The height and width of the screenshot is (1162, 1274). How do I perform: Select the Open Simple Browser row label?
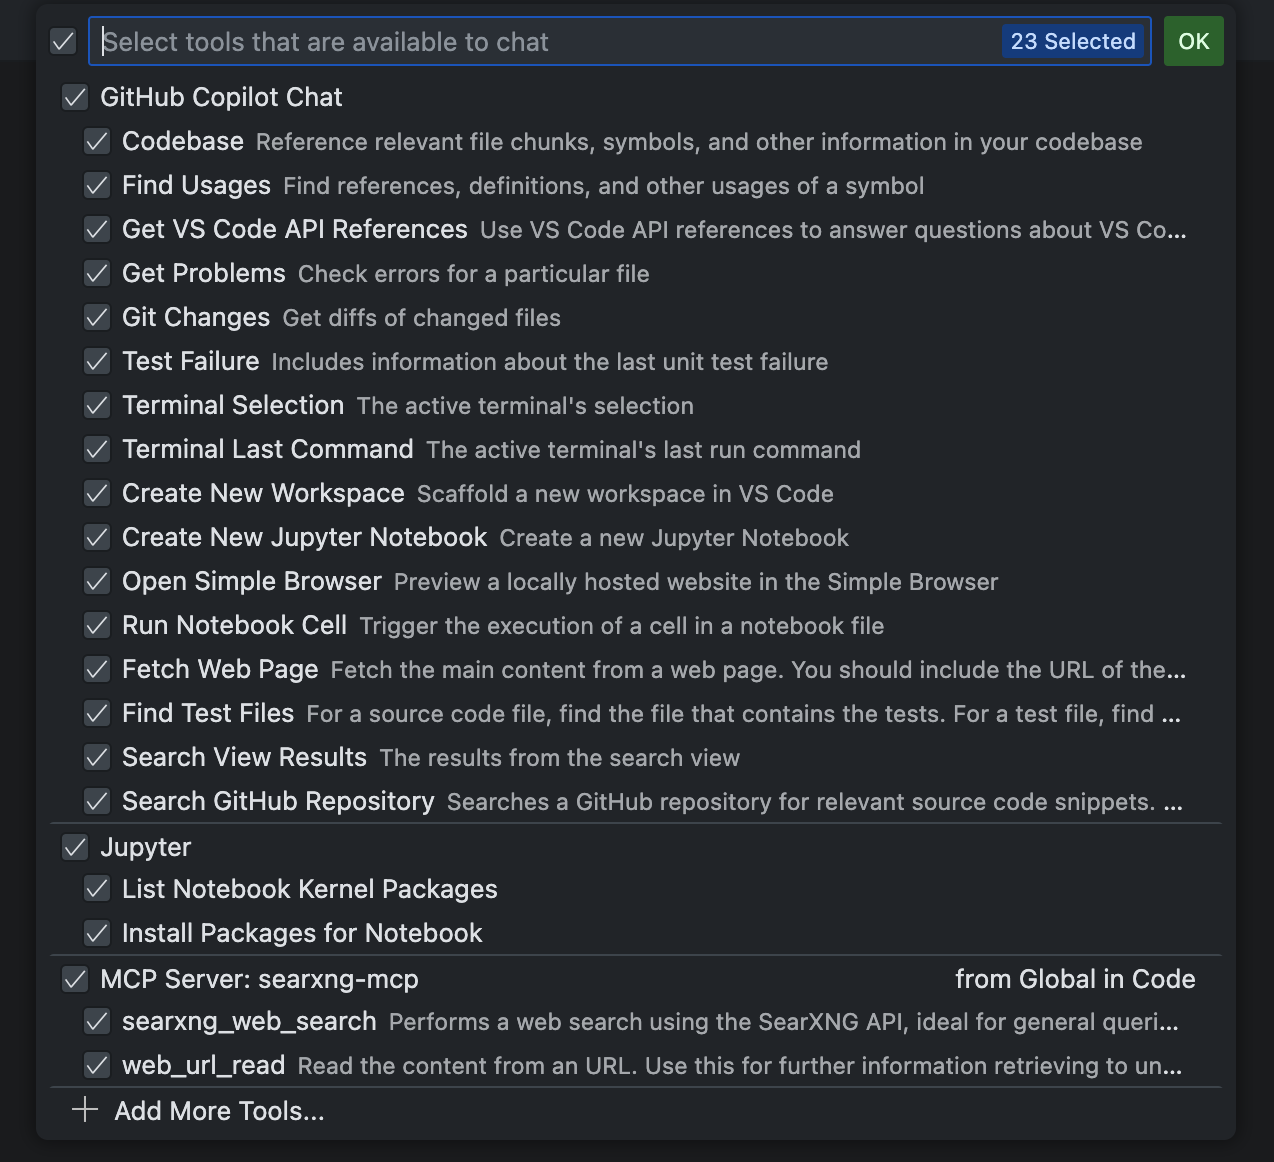252,582
